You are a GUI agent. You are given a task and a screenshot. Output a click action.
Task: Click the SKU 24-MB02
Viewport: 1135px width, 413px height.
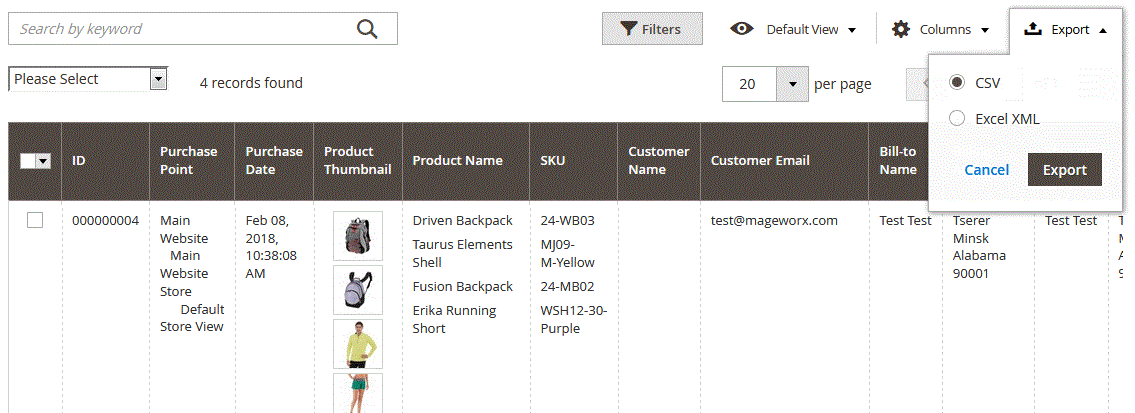pos(568,286)
